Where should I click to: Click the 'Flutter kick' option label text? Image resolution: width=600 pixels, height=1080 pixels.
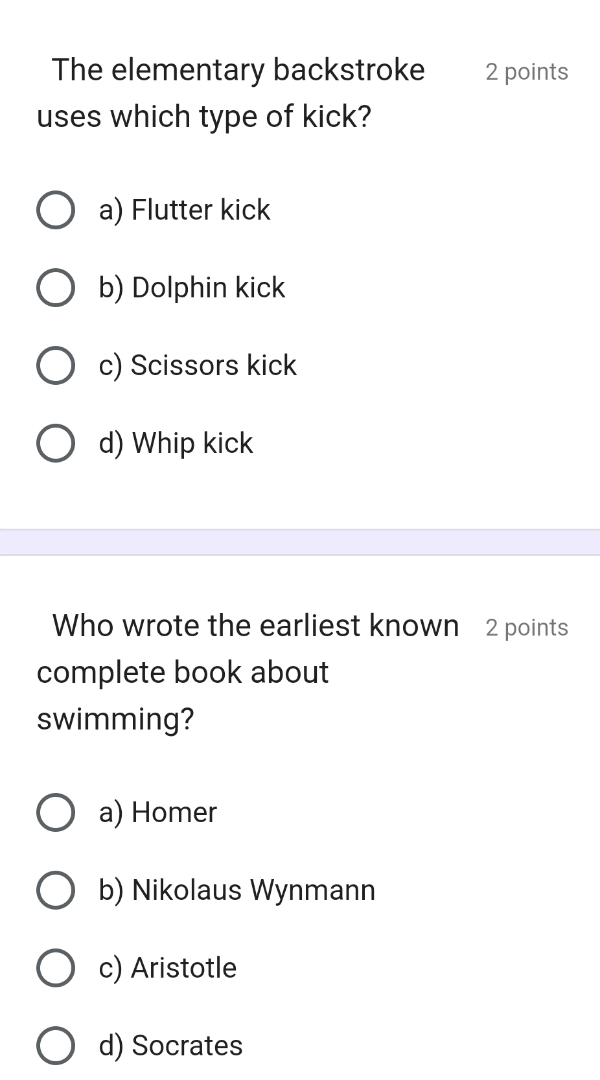click(x=185, y=211)
